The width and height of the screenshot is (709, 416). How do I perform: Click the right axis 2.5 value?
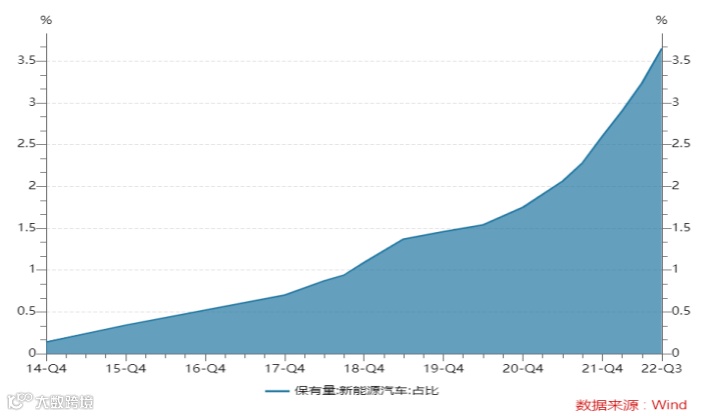681,144
